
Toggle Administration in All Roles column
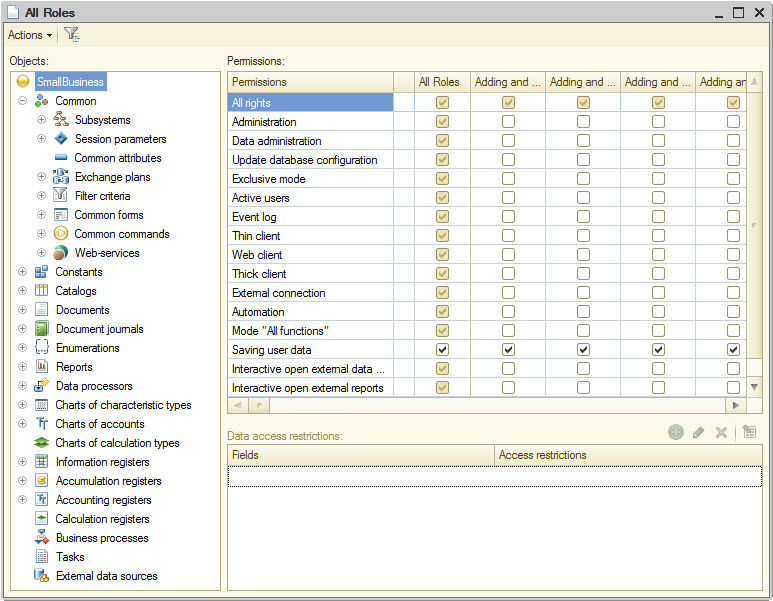click(442, 121)
